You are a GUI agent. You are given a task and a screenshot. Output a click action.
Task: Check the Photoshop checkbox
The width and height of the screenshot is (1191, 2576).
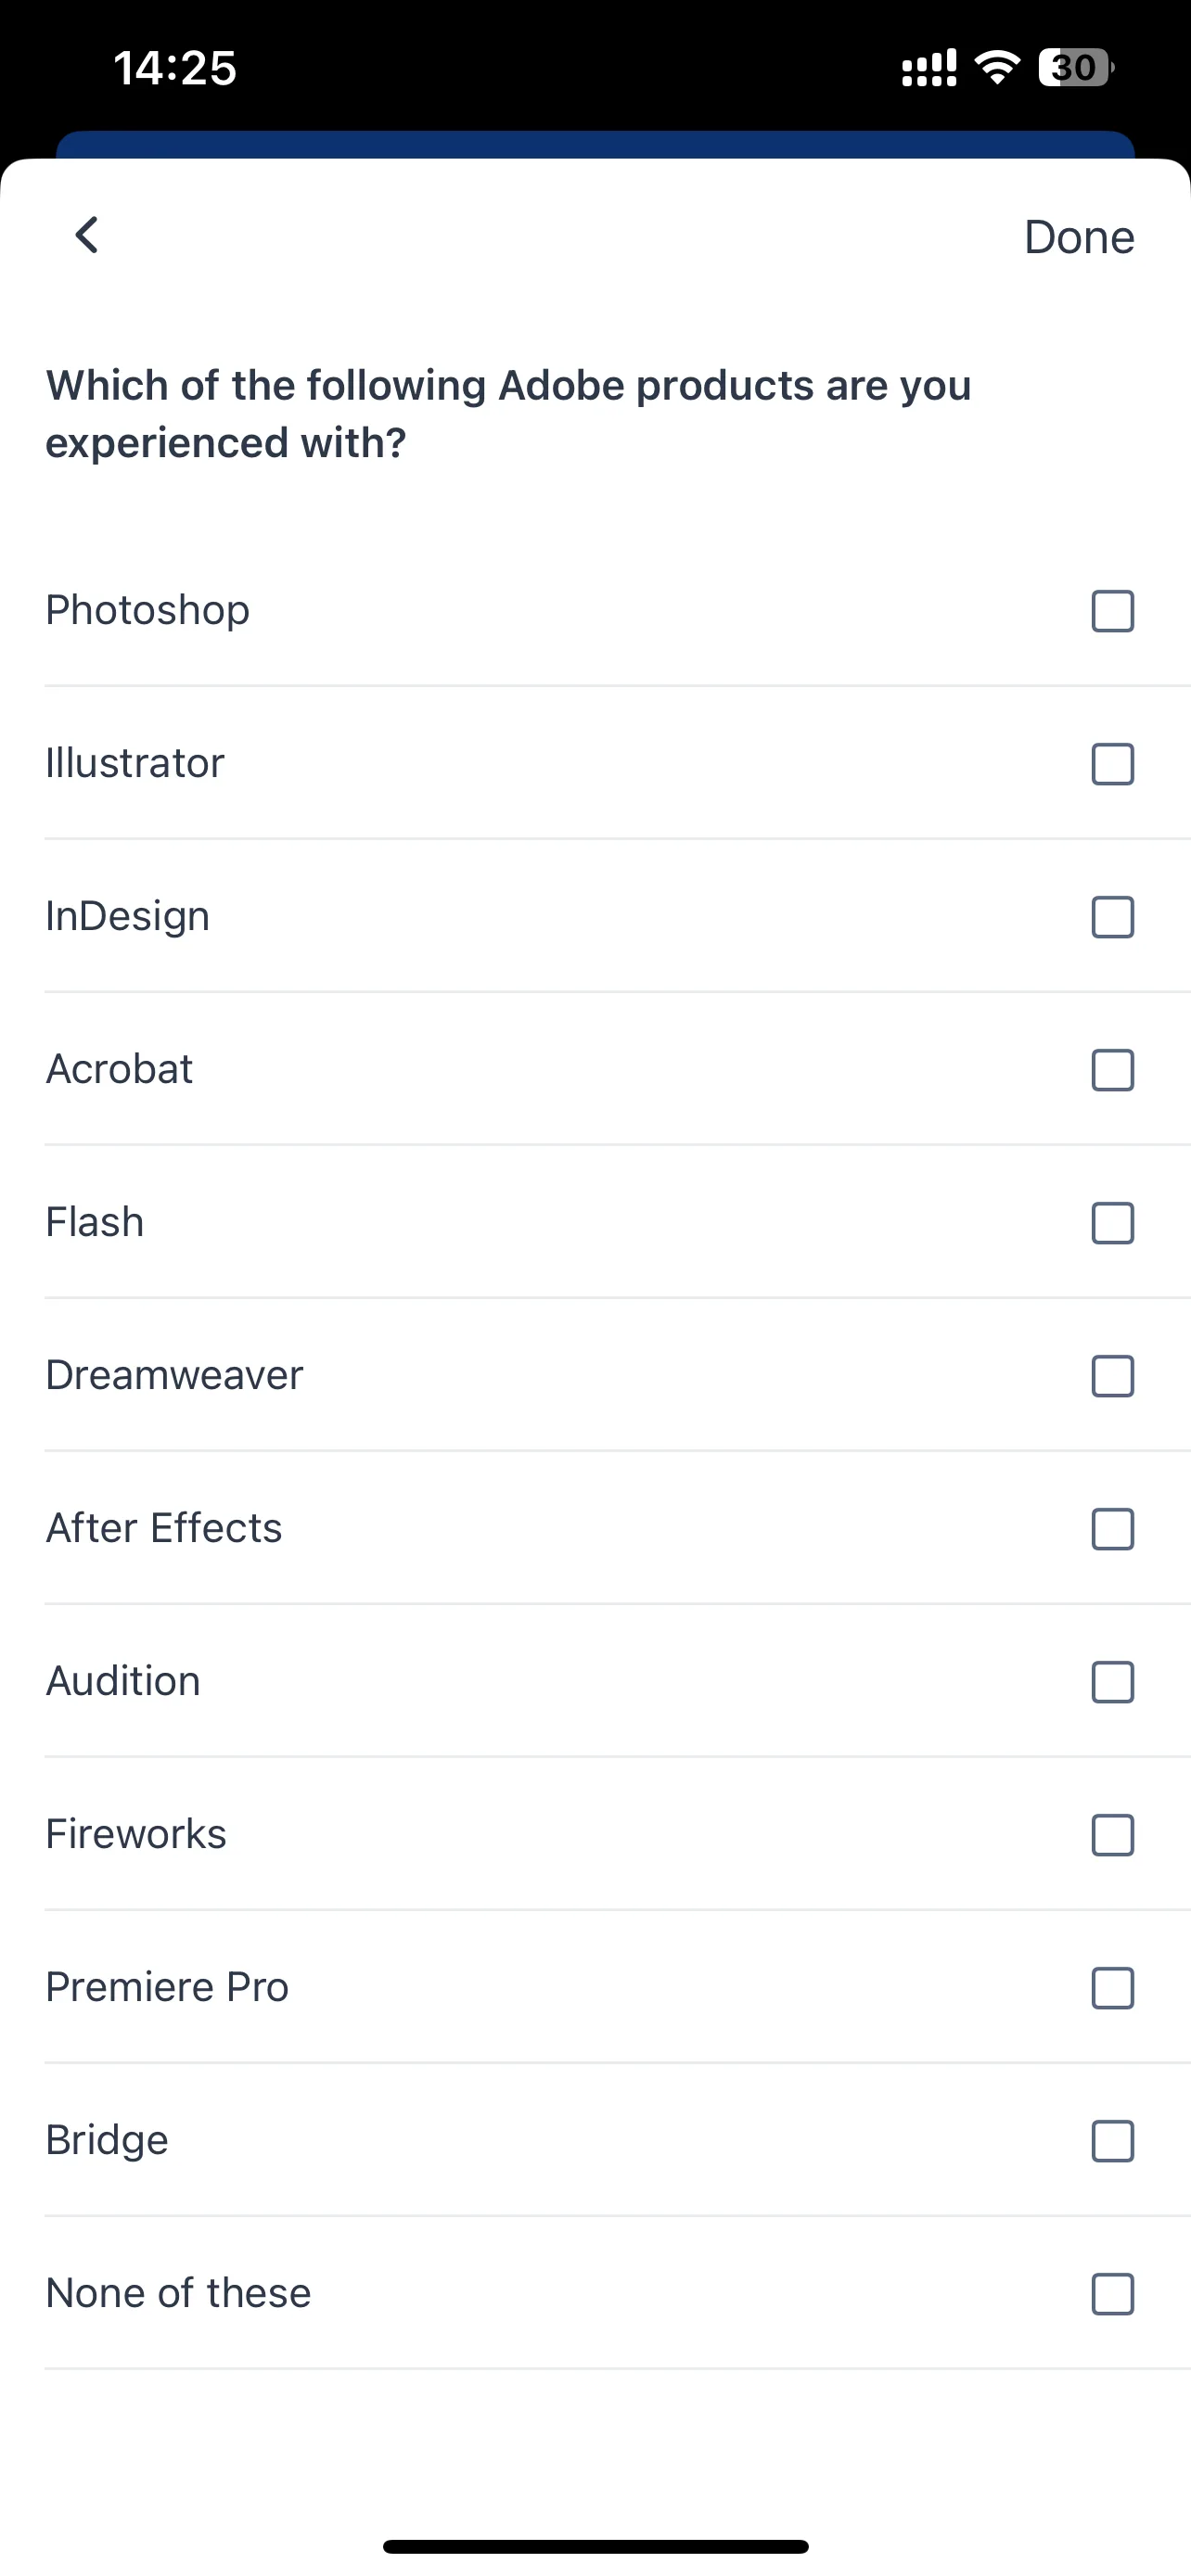1112,611
